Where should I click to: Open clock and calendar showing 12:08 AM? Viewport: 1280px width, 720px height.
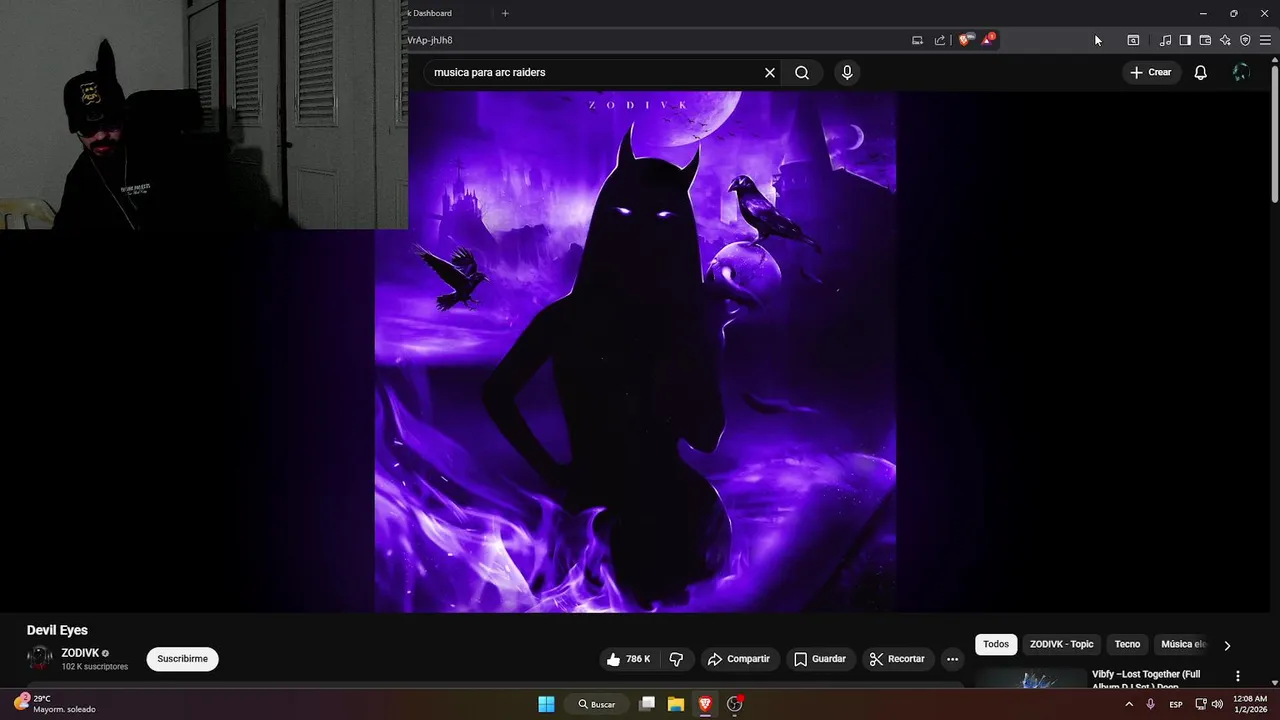pos(1250,704)
